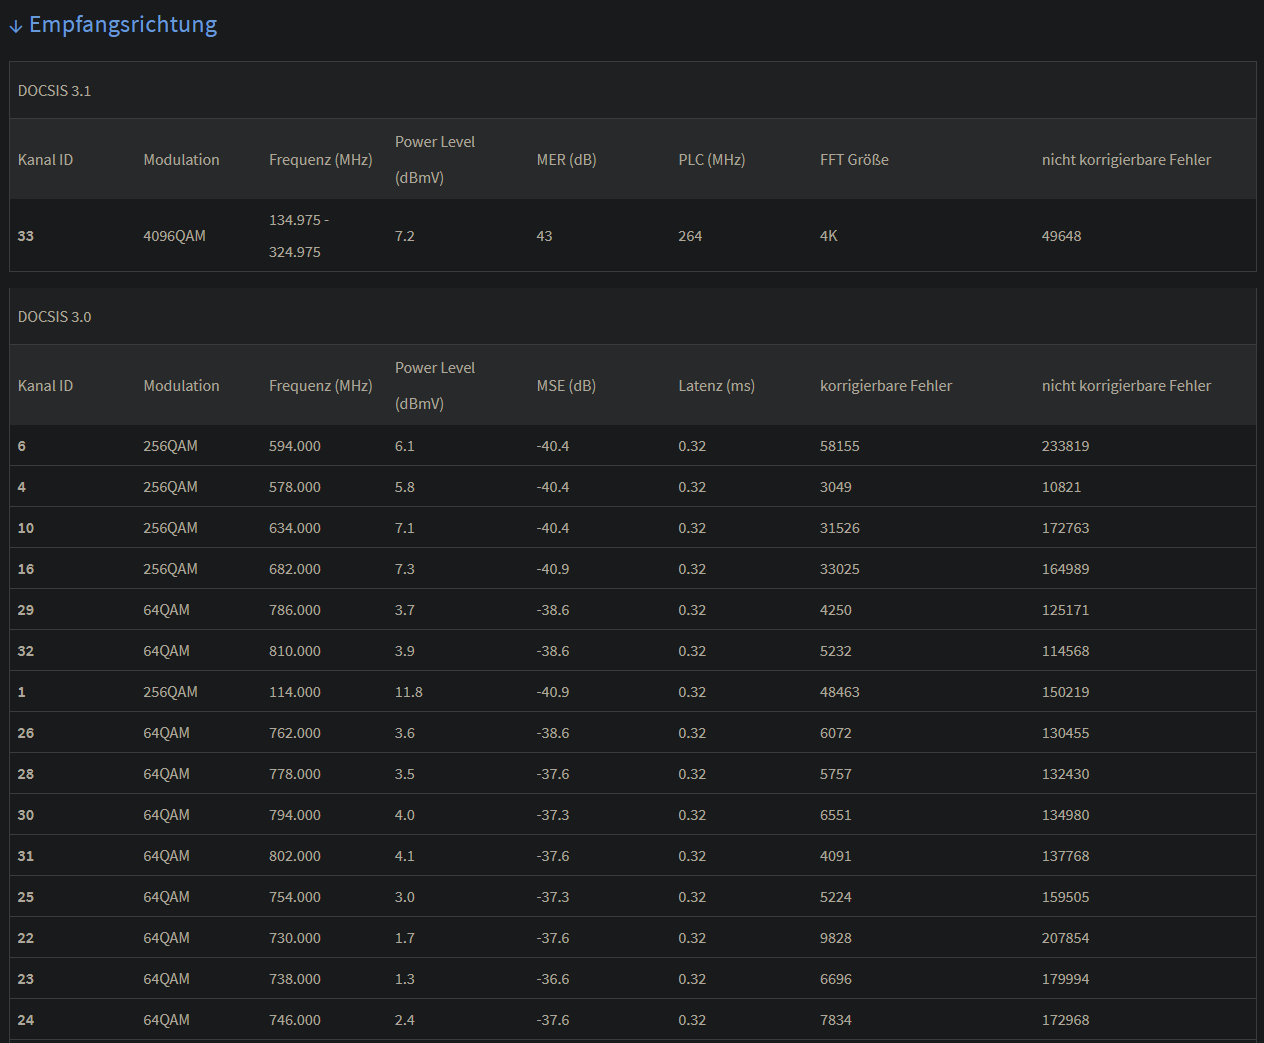Click the 11.8 power level value
Image resolution: width=1264 pixels, height=1043 pixels.
(408, 692)
